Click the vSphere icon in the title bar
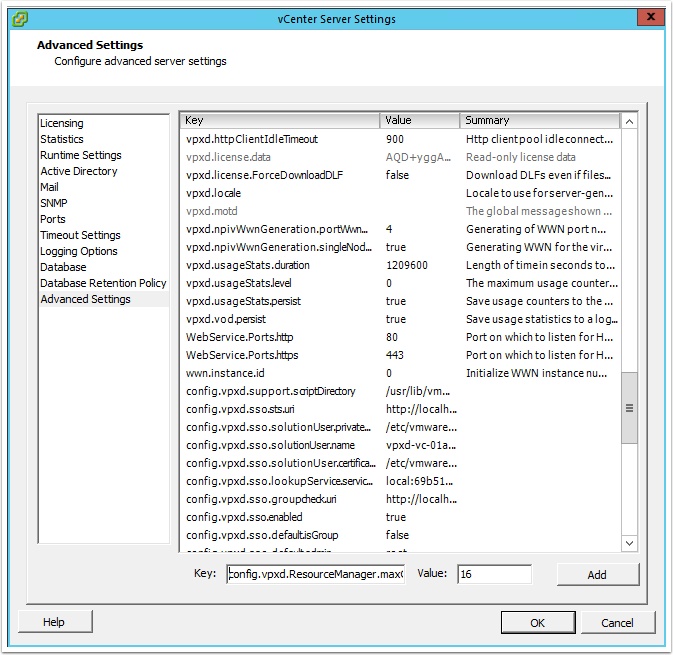Viewport: 673px width, 655px height. coord(20,19)
